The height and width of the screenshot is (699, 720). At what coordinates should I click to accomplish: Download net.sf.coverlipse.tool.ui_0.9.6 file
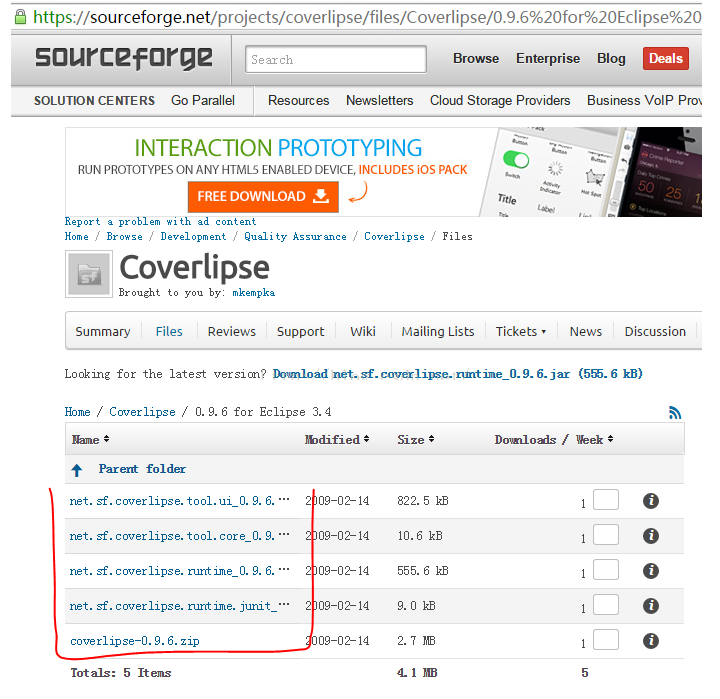click(180, 501)
